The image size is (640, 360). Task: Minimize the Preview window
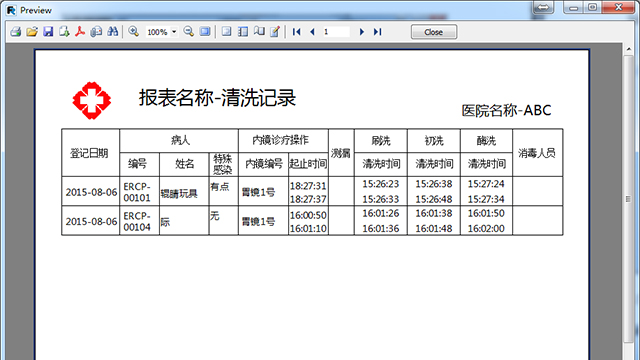pos(573,7)
